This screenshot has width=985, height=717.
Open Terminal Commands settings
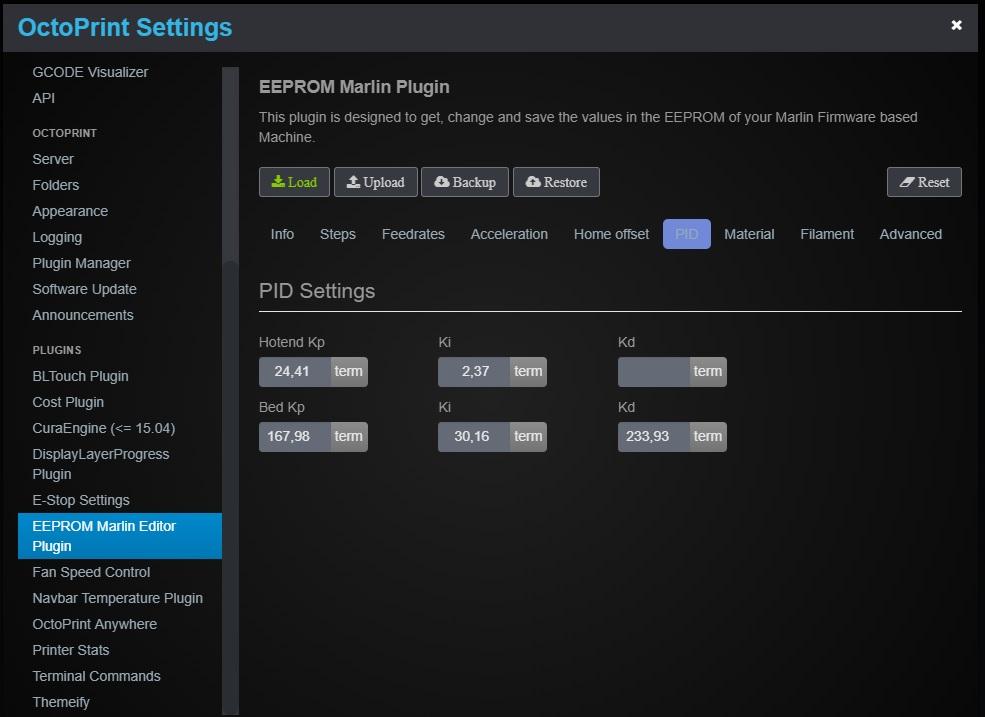[96, 676]
